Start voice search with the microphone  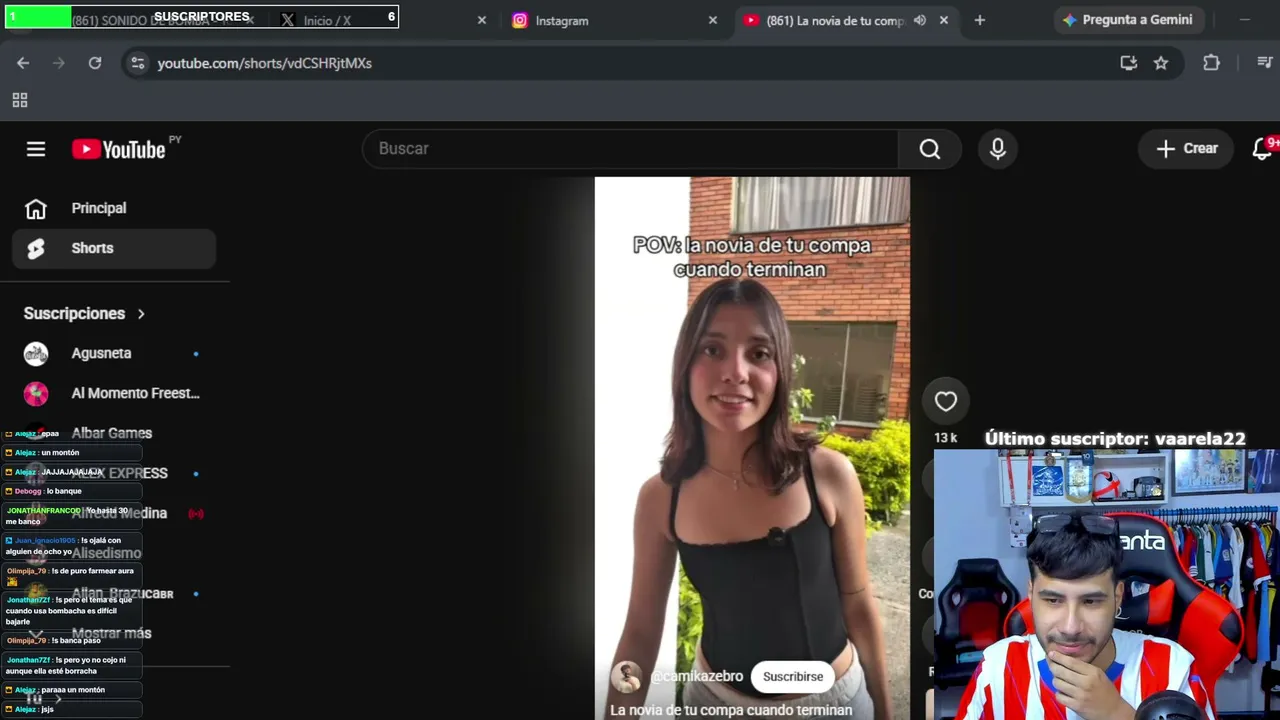pyautogui.click(x=998, y=149)
